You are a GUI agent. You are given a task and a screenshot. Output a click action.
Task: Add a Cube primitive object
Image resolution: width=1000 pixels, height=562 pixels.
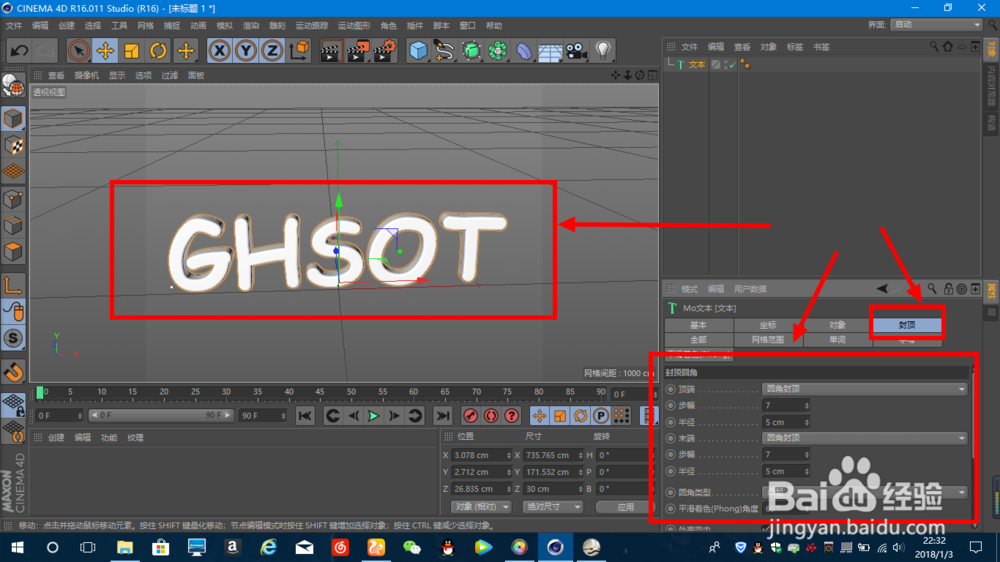[418, 50]
